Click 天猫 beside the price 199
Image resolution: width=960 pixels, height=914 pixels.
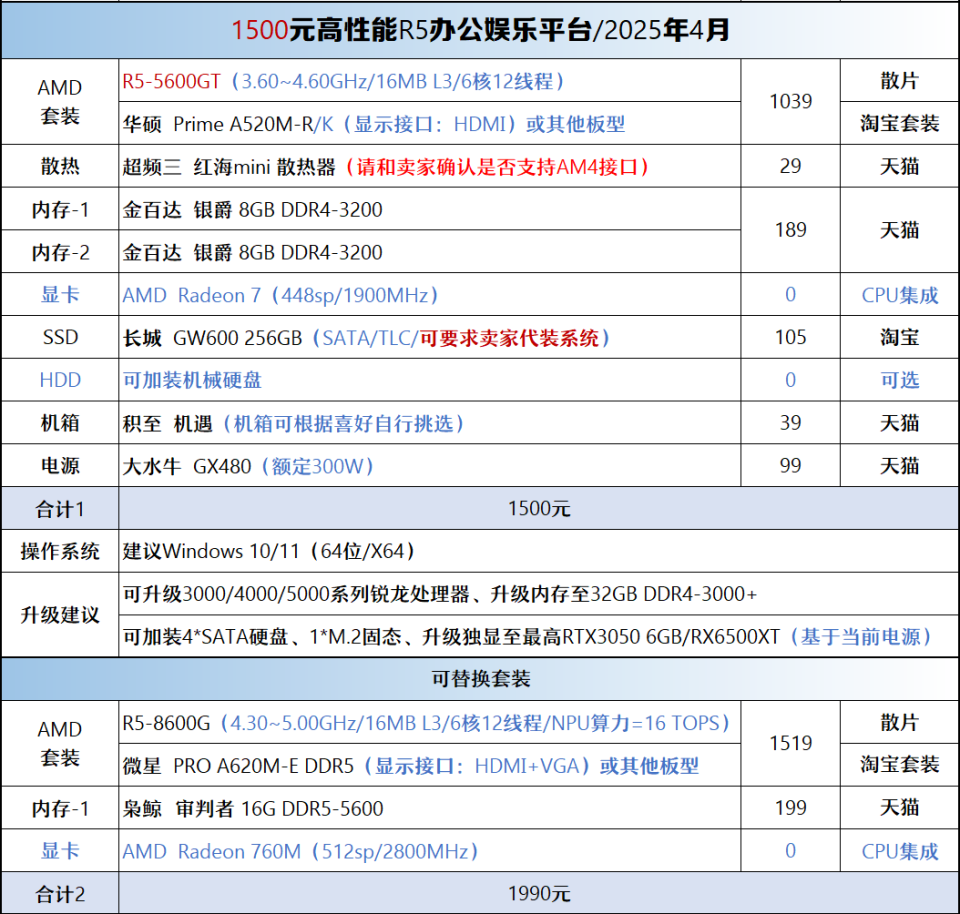(899, 808)
